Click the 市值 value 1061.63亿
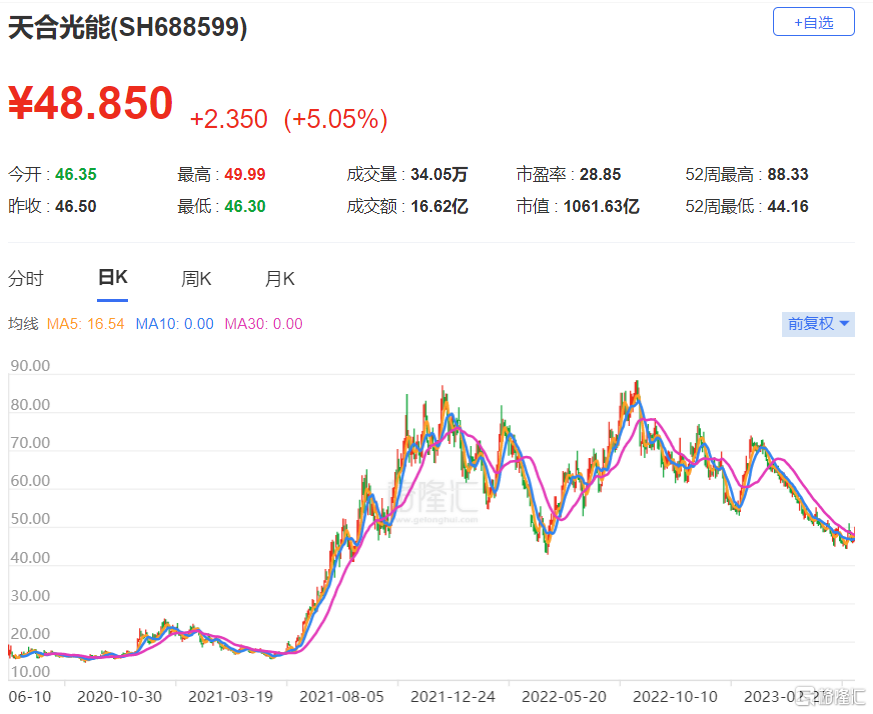Viewport: 873px width, 714px height. pos(601,207)
